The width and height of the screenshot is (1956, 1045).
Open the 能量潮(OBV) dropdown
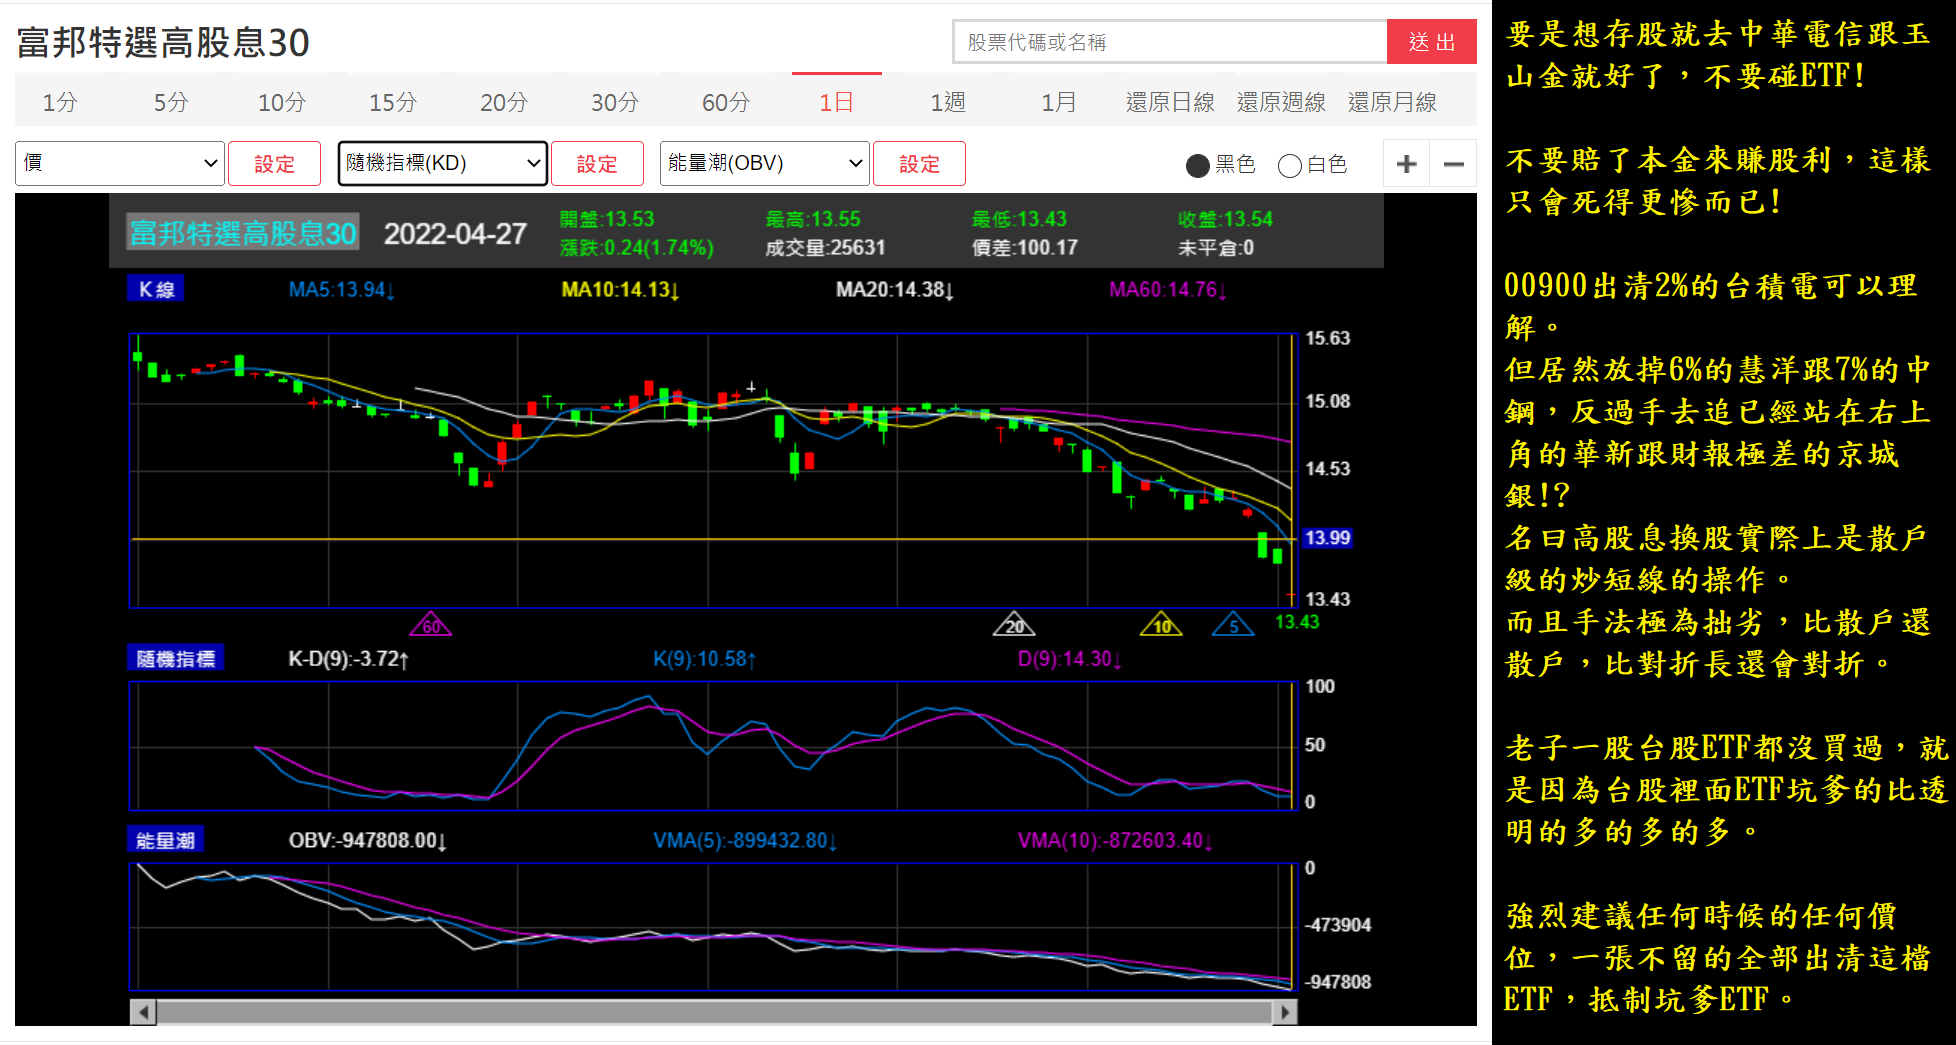tap(765, 163)
